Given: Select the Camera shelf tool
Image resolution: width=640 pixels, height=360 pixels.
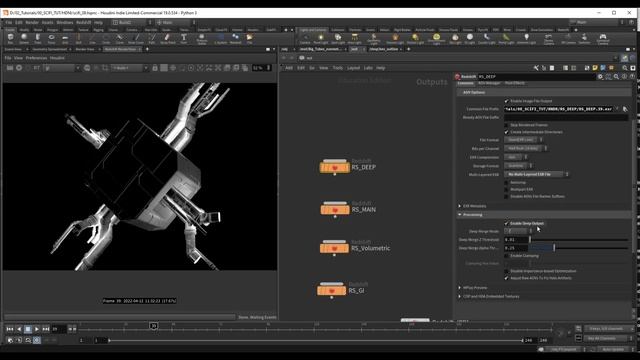Looking at the screenshot, I should tap(305, 39).
